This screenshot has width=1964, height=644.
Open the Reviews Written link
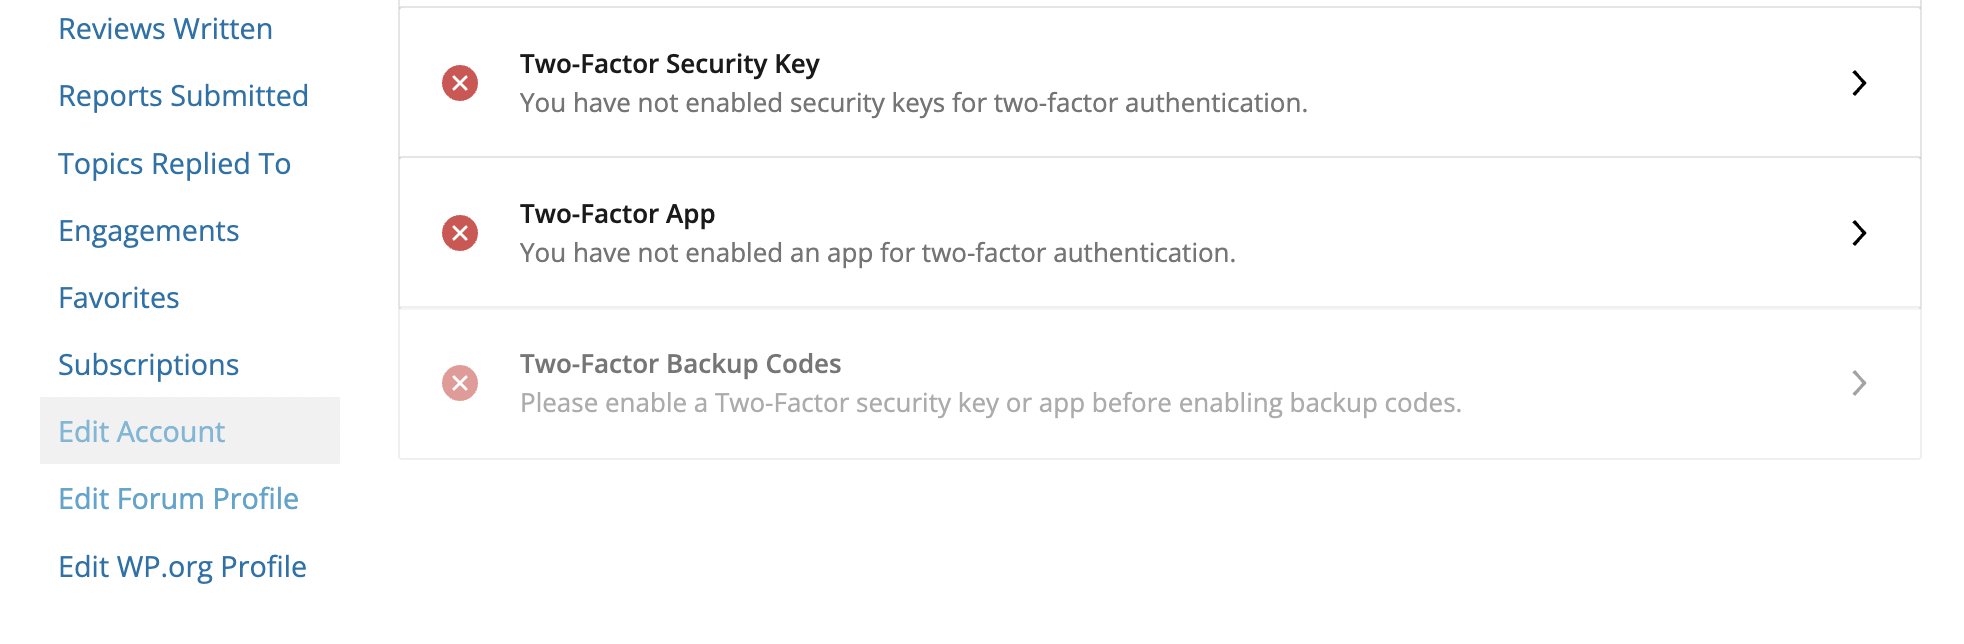coord(165,29)
